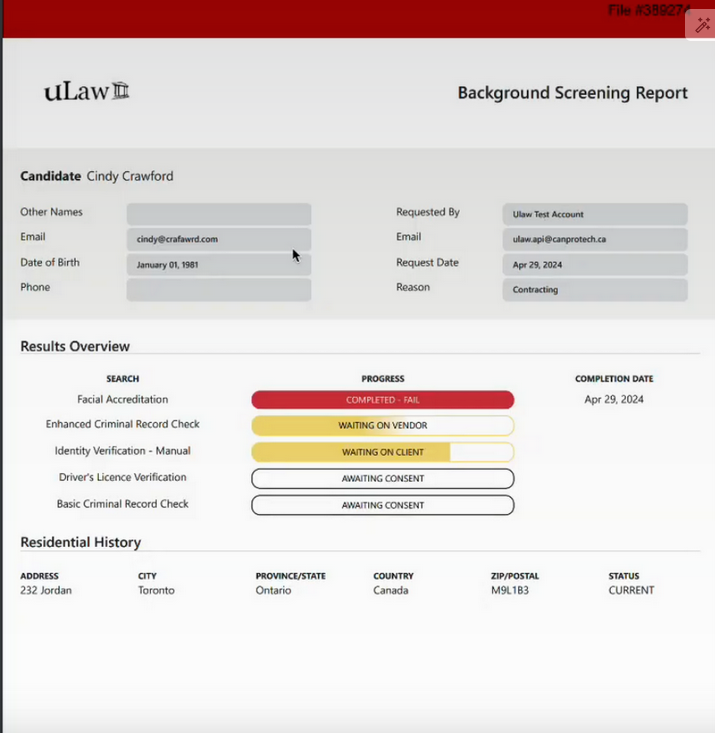
Task: Click the candidate email field cindy@crafawrd.com
Action: click(x=219, y=239)
